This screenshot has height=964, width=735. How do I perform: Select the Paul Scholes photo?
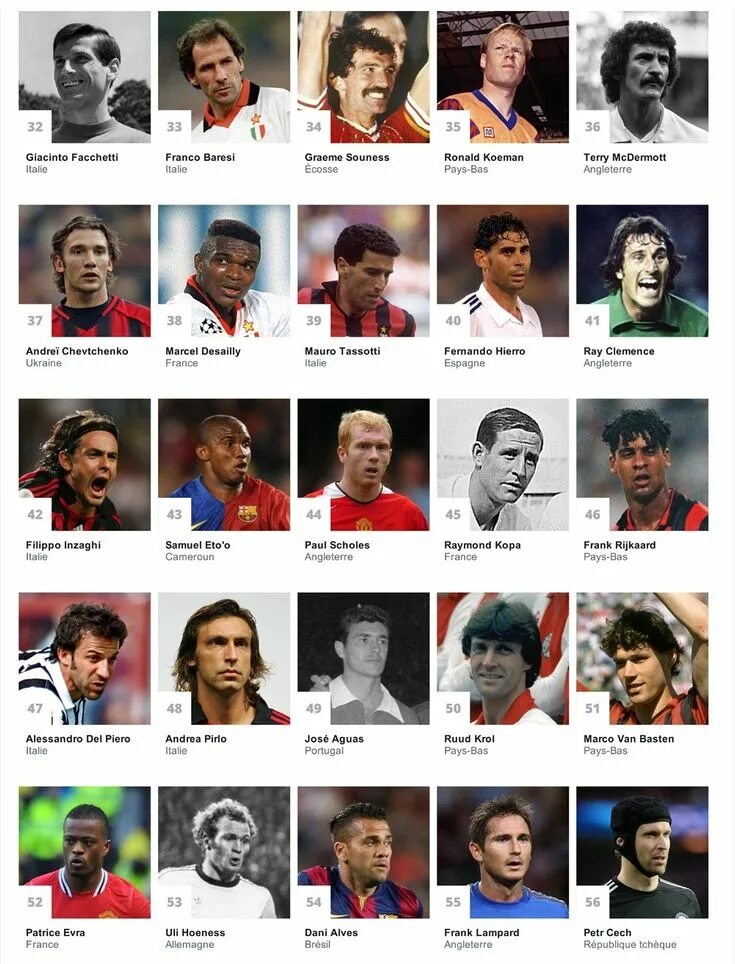[x=364, y=465]
